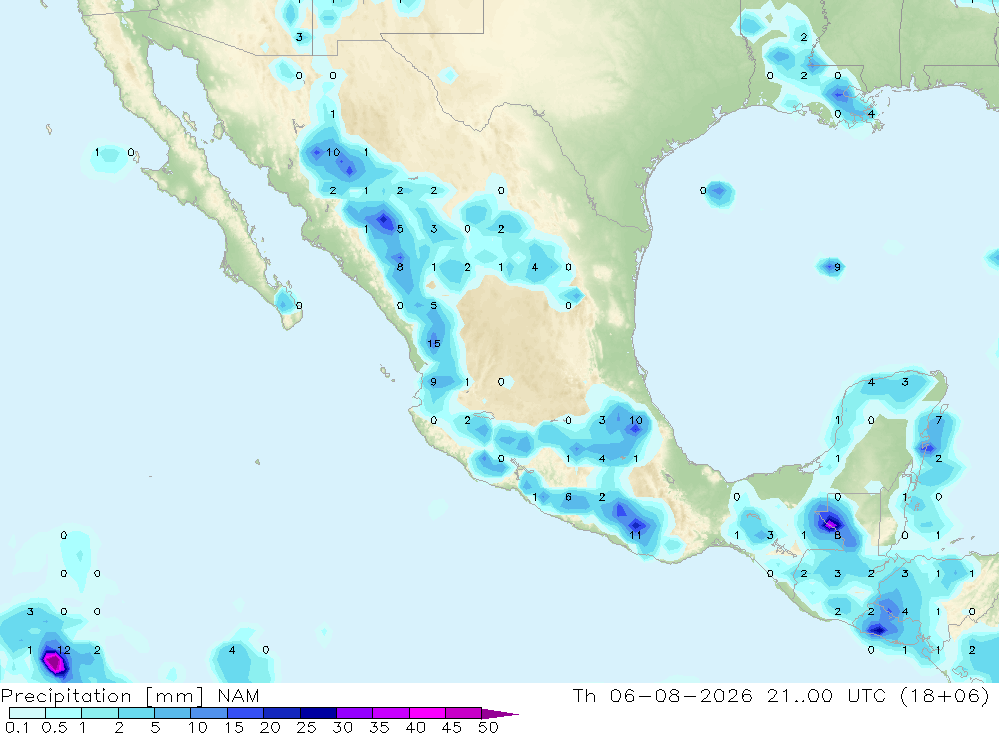The width and height of the screenshot is (1000, 733).
Task: Select the 2–5 mm legend swatch
Action: click(x=136, y=713)
